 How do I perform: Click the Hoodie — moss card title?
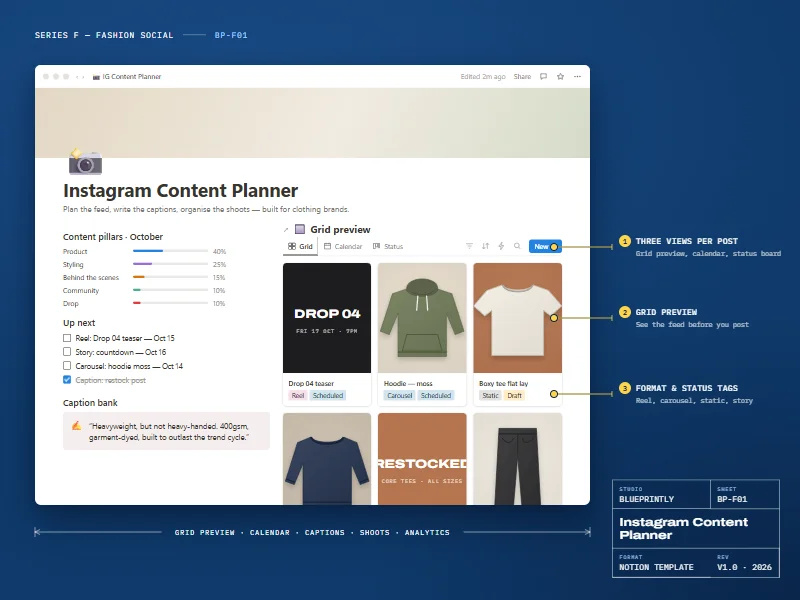408,384
